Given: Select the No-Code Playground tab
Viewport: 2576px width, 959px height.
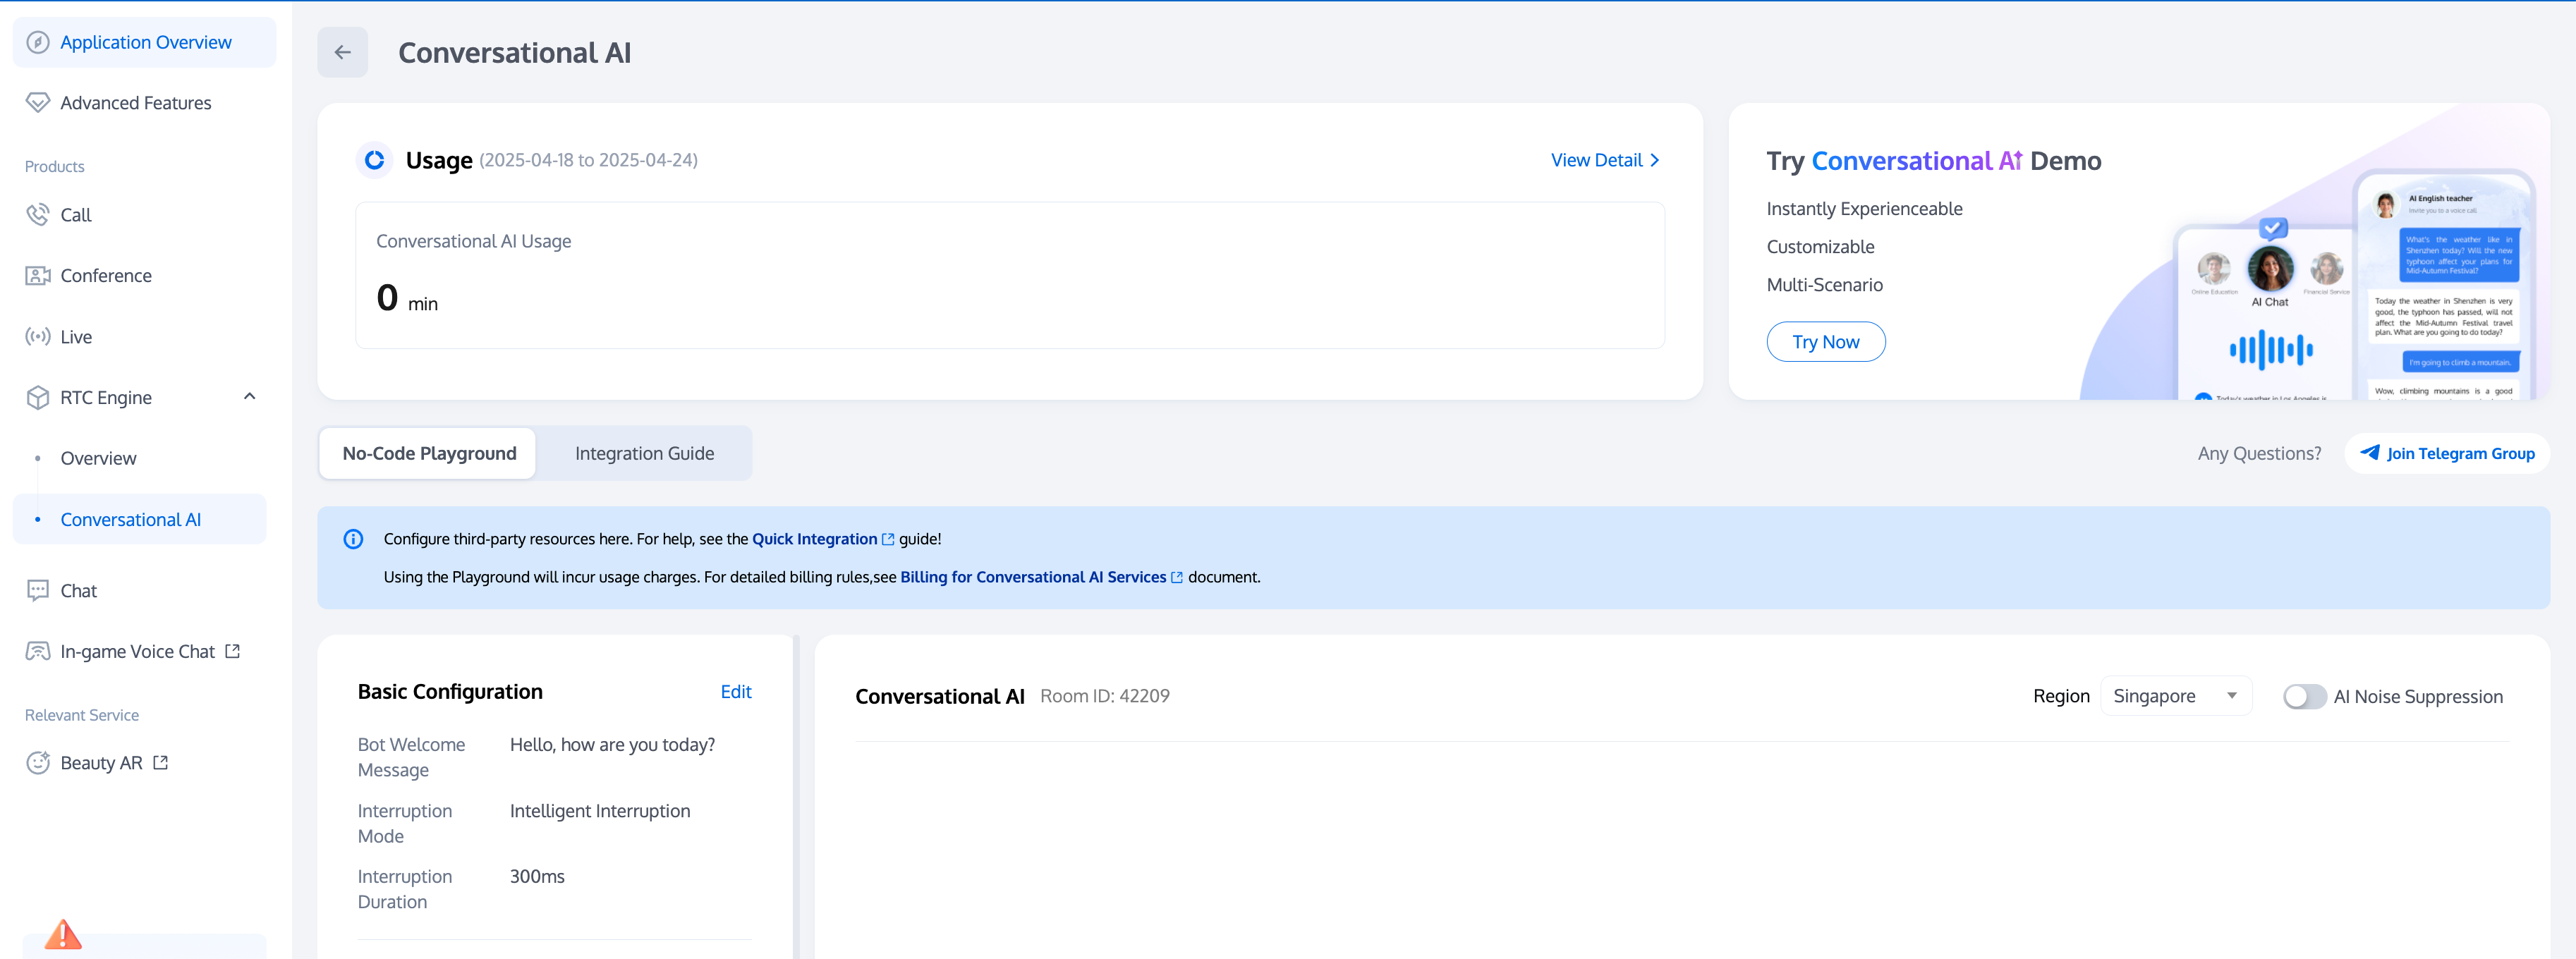Looking at the screenshot, I should coord(429,454).
